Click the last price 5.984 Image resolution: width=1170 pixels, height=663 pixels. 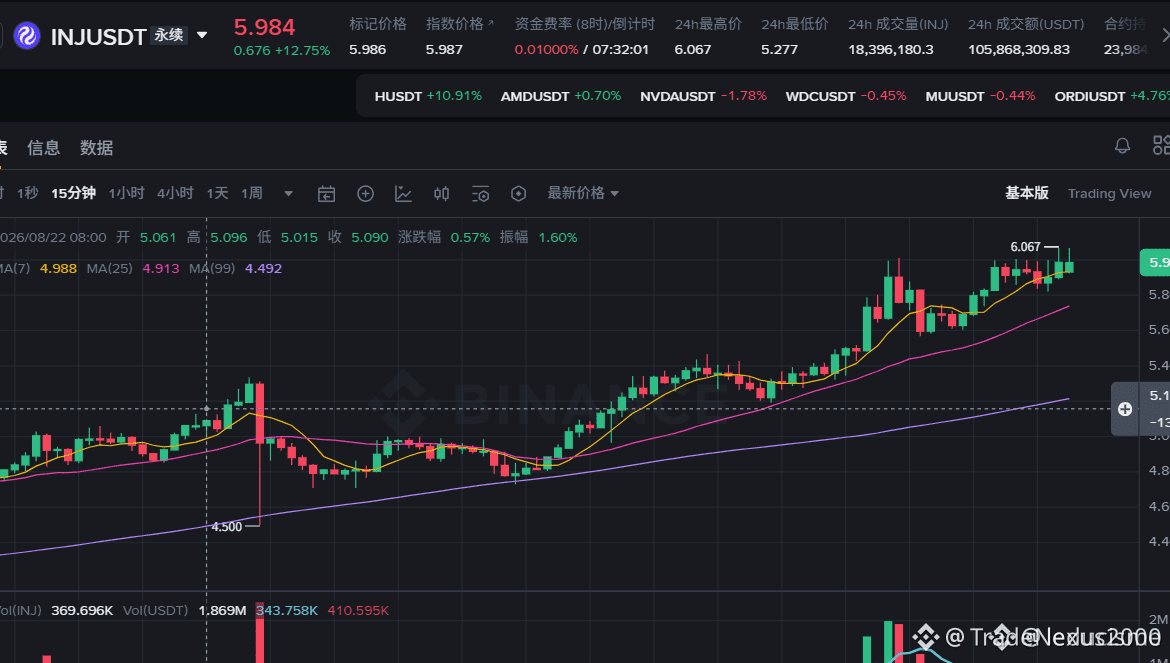(x=264, y=27)
